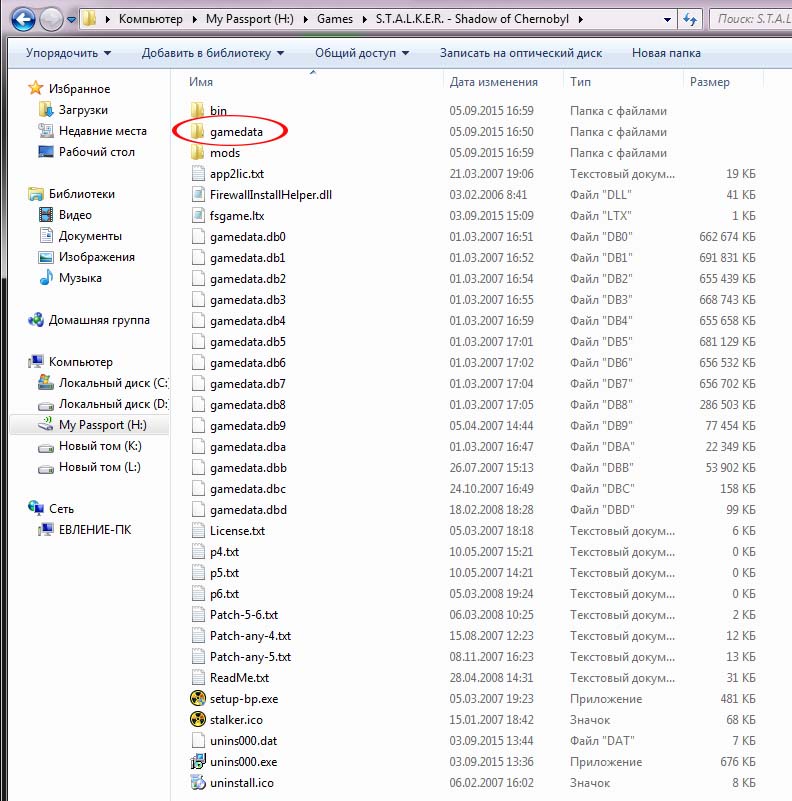Image resolution: width=792 pixels, height=801 pixels.
Task: Click the search field in the toolbar
Action: 750,19
